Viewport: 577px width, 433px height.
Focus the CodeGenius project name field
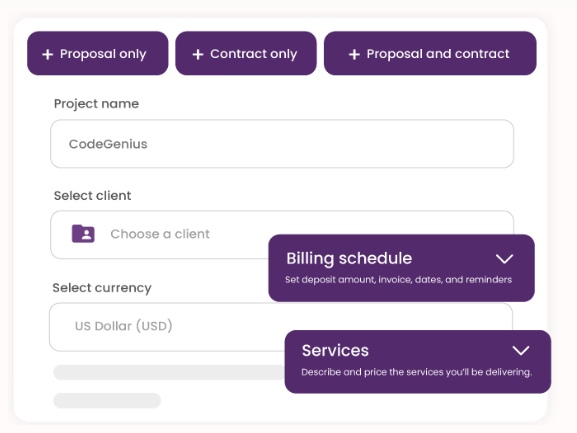coord(282,144)
